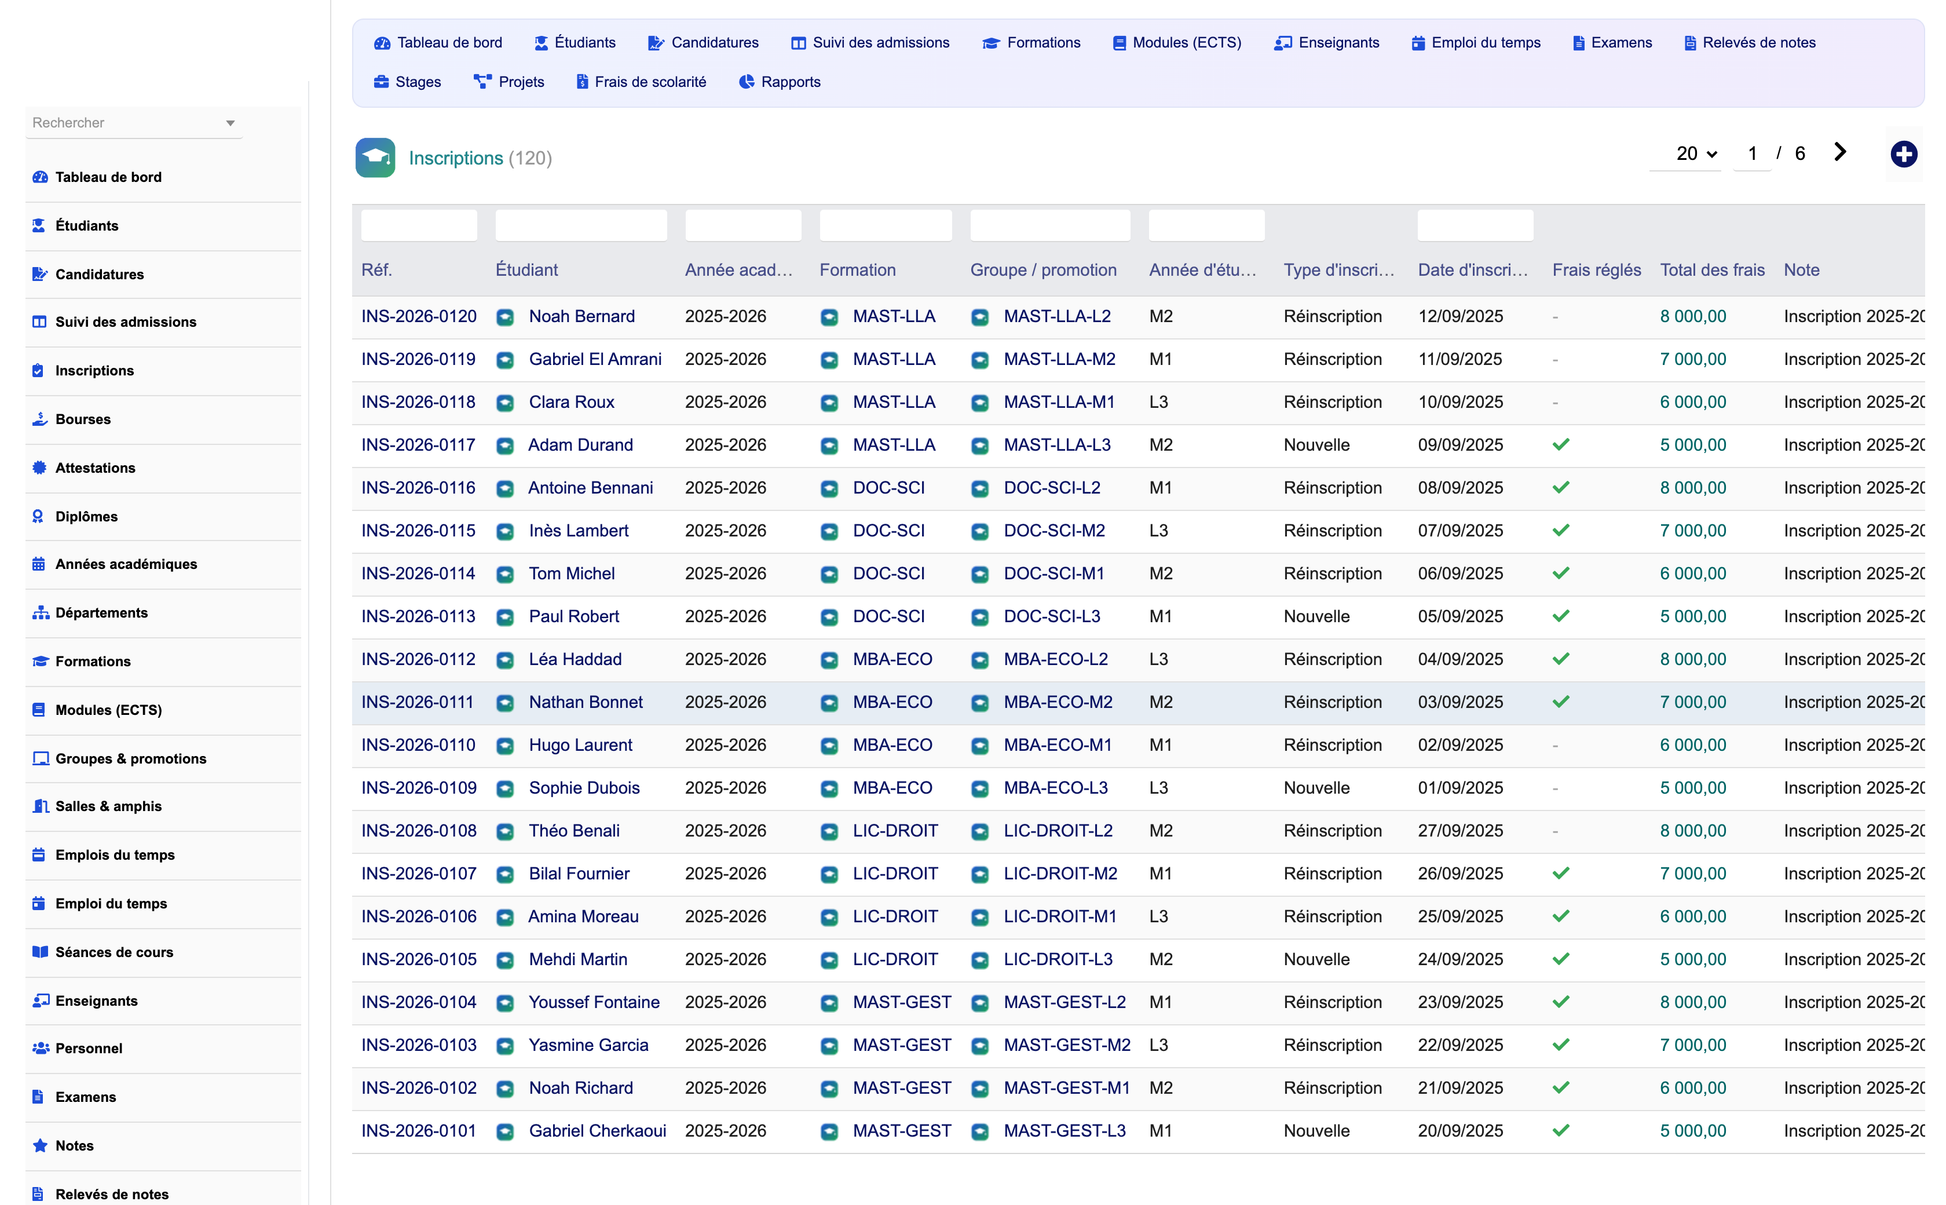
Task: Open student Clara Roux
Action: point(571,403)
